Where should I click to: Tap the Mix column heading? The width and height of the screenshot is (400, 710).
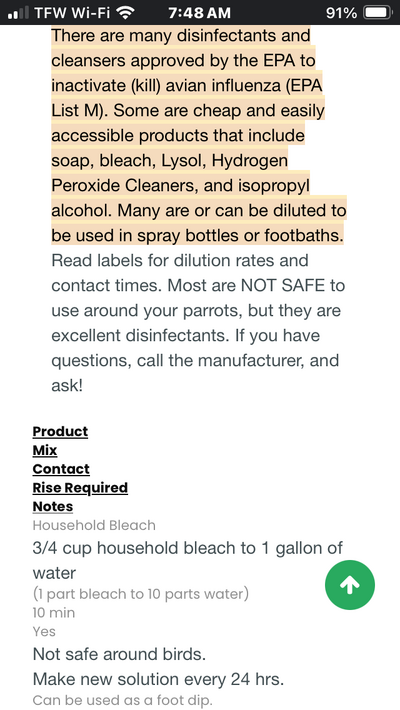[45, 450]
